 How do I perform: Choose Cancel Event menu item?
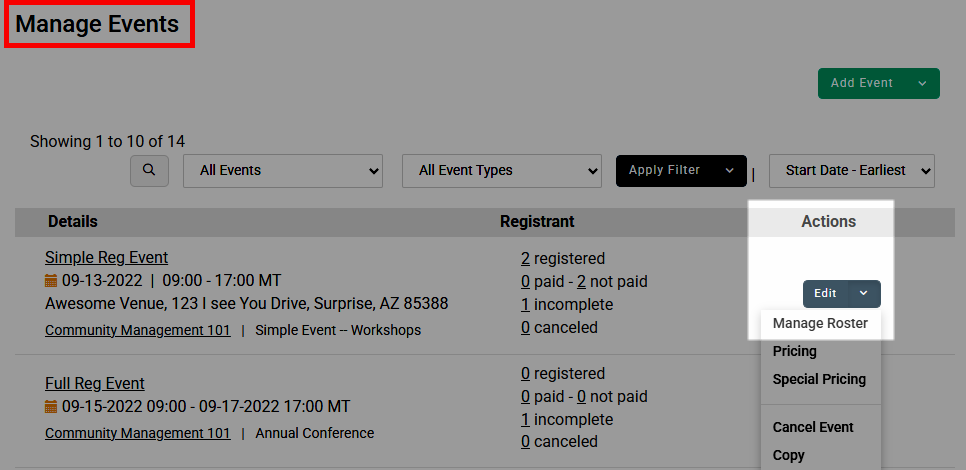(x=813, y=427)
